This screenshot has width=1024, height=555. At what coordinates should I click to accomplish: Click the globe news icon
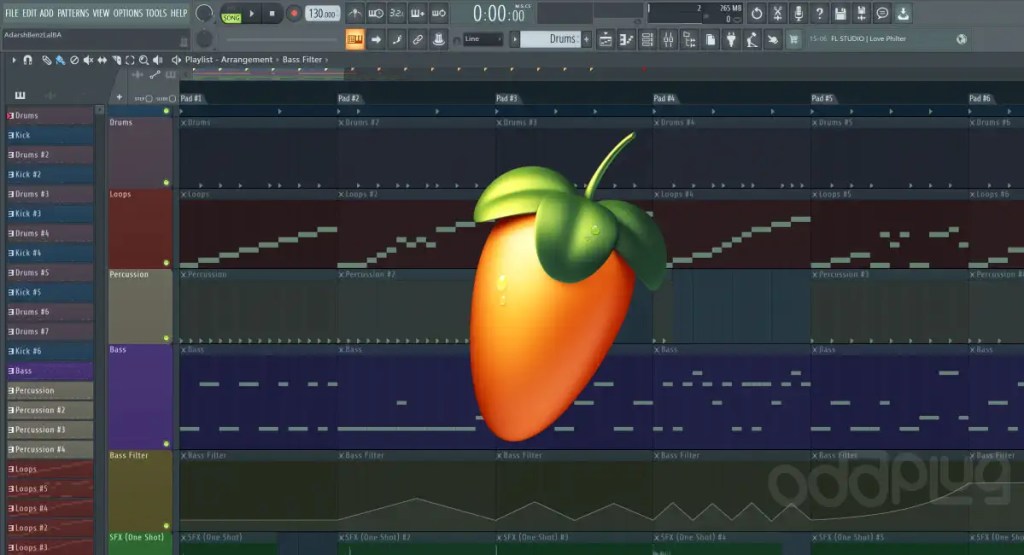(961, 39)
